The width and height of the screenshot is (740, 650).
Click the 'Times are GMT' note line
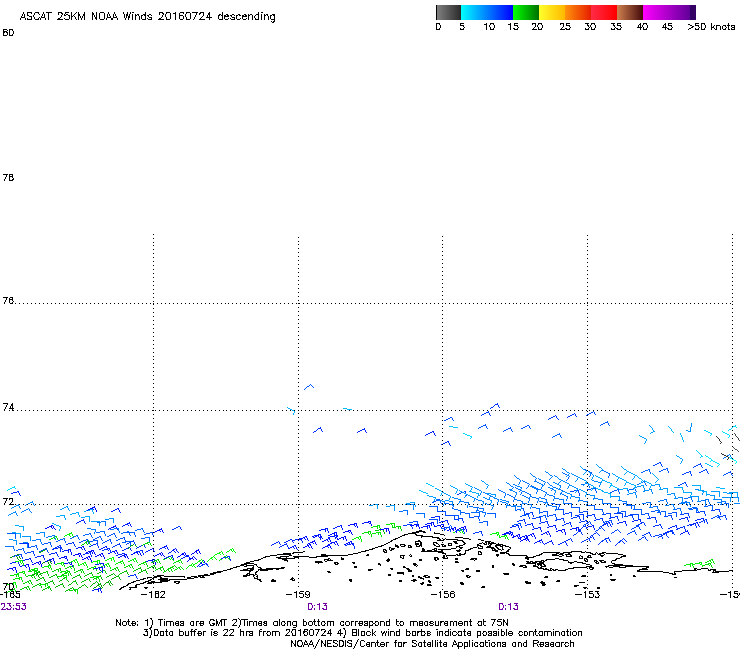pyautogui.click(x=312, y=623)
